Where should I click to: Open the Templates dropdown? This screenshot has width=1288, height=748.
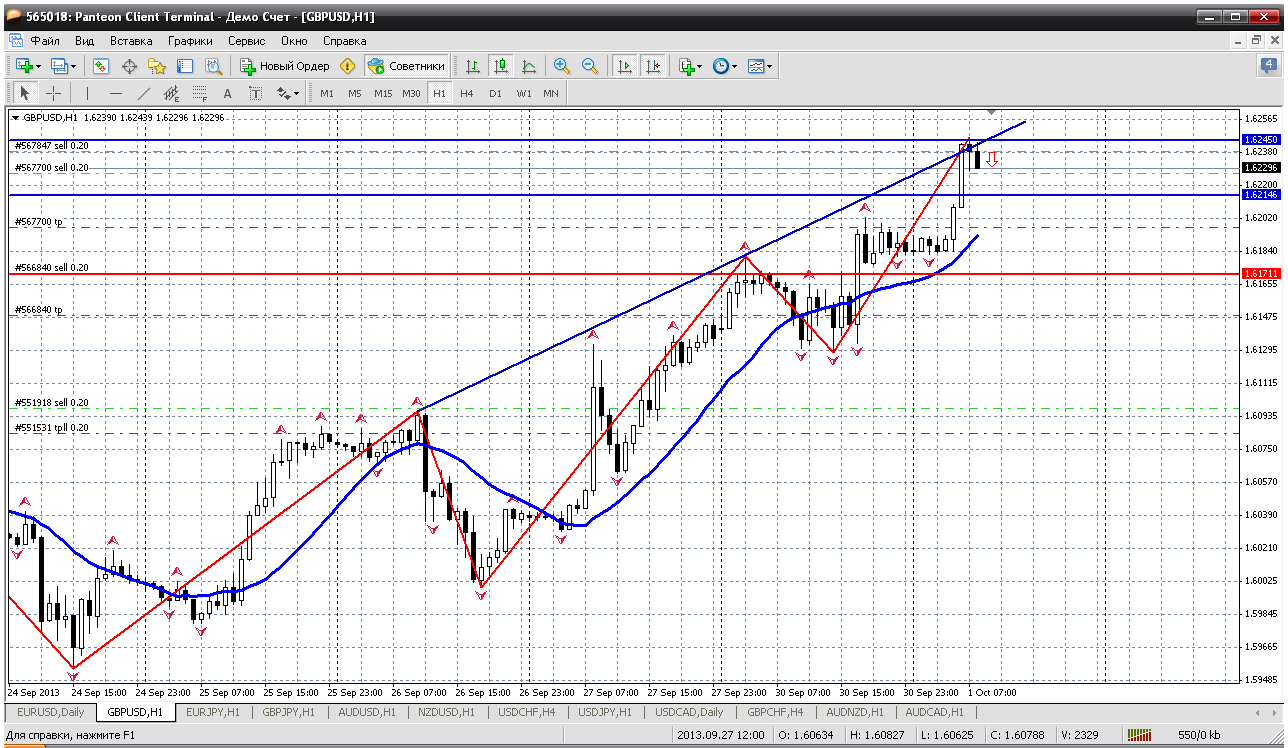coord(760,66)
